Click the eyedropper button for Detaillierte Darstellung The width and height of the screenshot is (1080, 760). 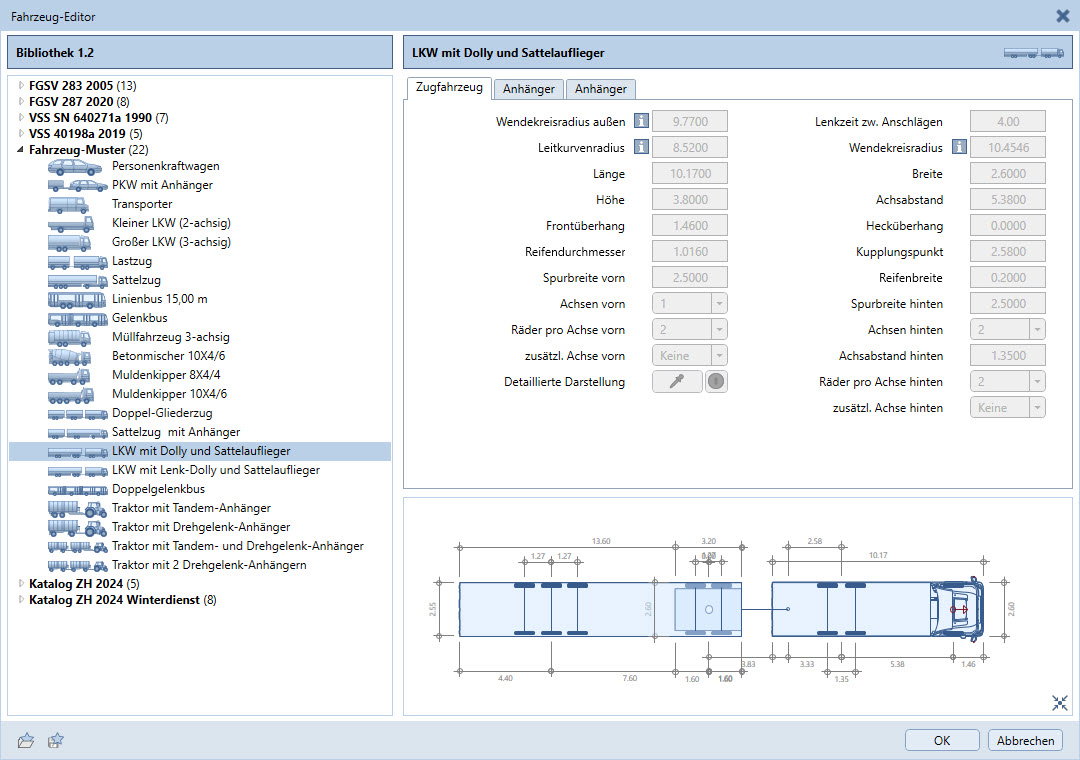[x=677, y=382]
